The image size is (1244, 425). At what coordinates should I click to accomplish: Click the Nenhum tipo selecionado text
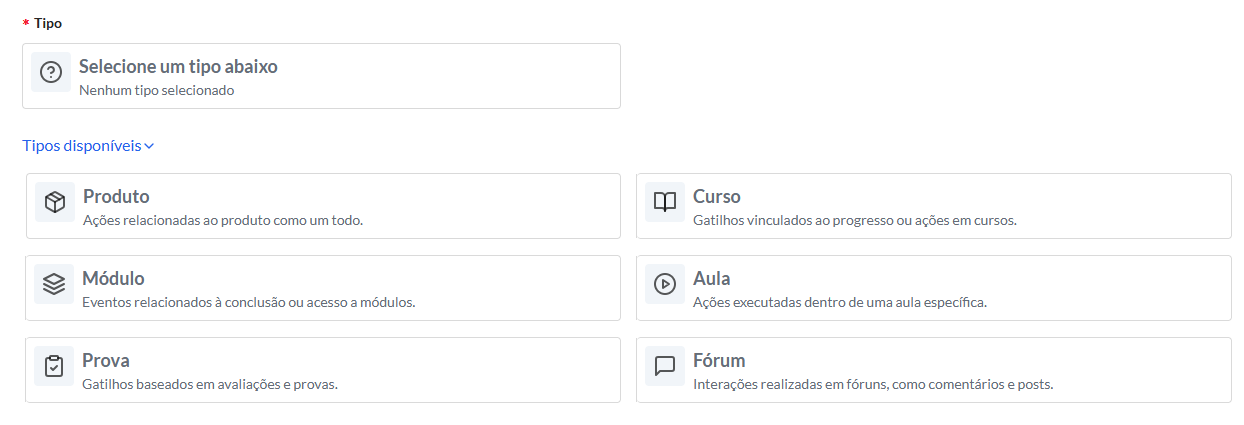coord(156,90)
